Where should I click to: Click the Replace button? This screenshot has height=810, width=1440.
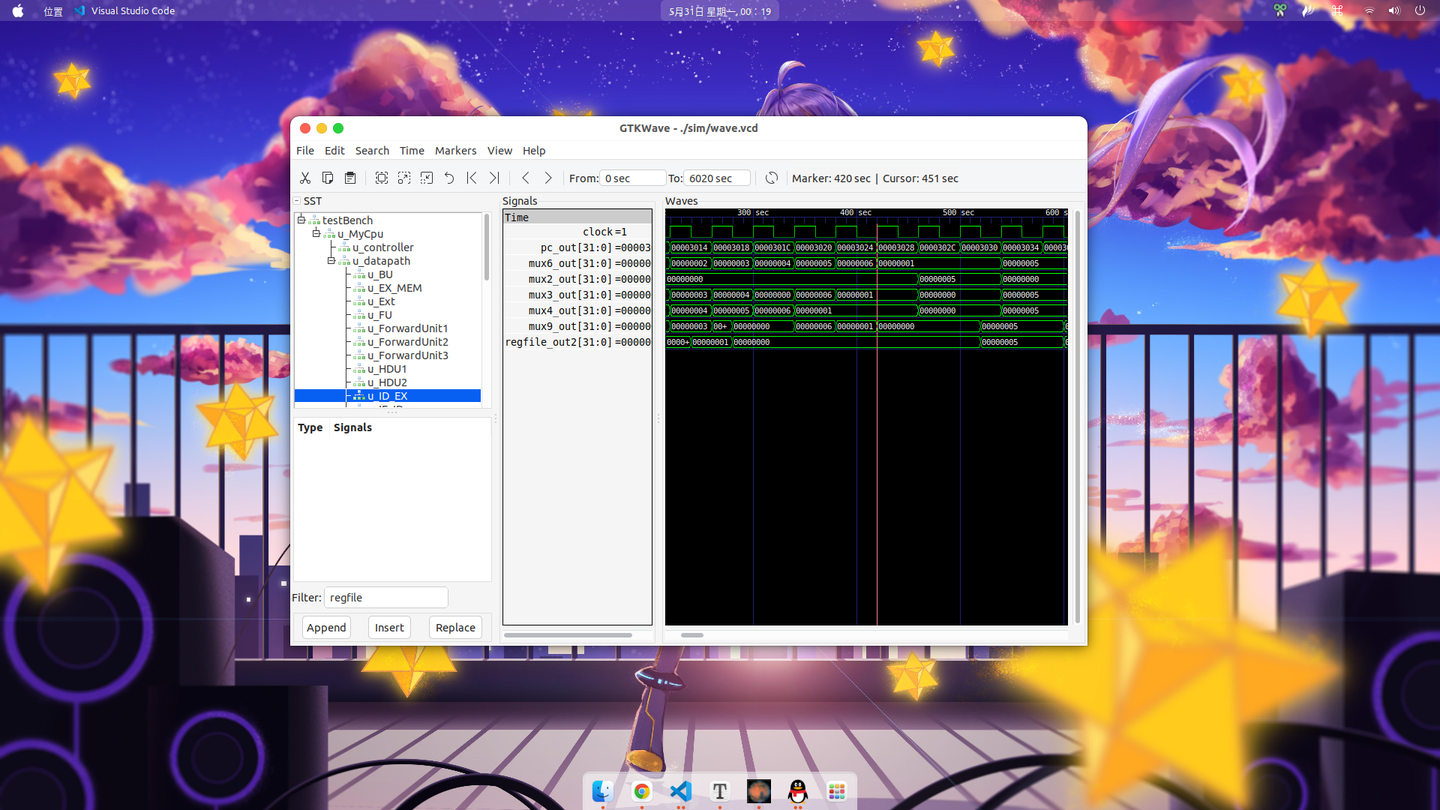(x=455, y=627)
